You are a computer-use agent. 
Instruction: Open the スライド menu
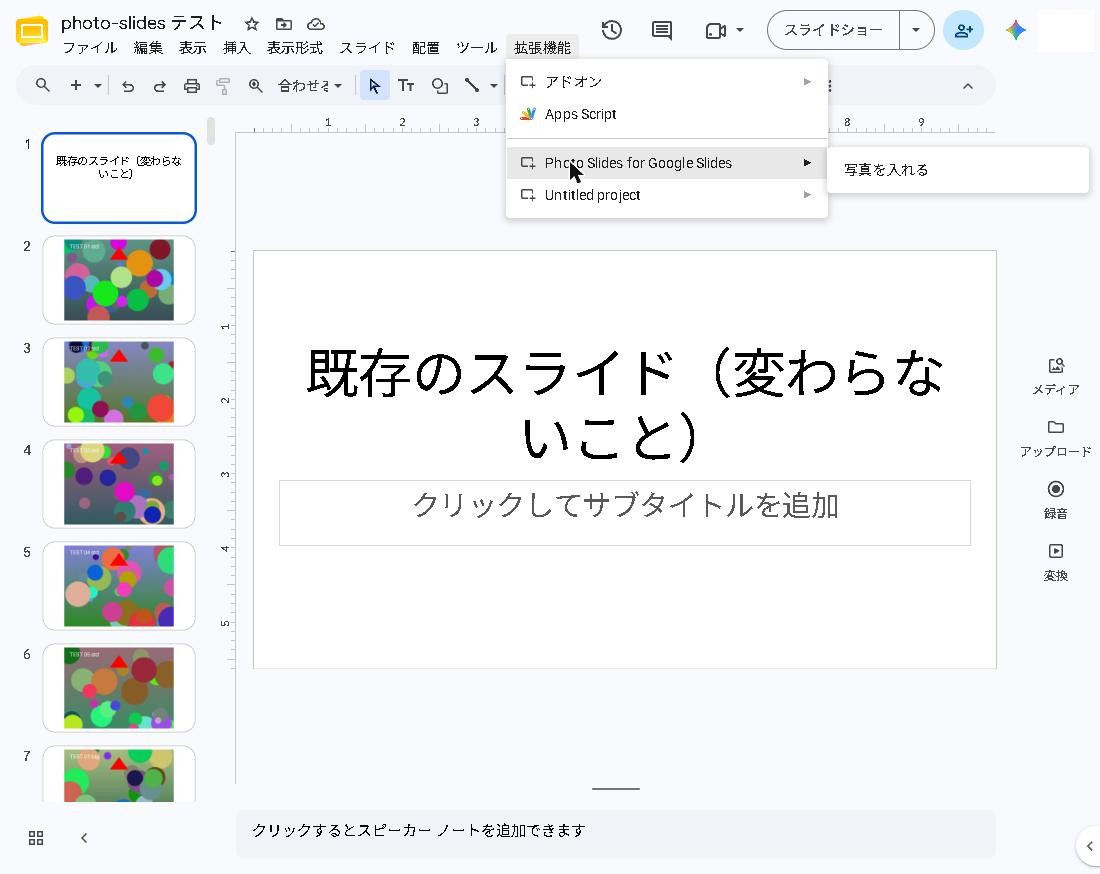coord(367,48)
